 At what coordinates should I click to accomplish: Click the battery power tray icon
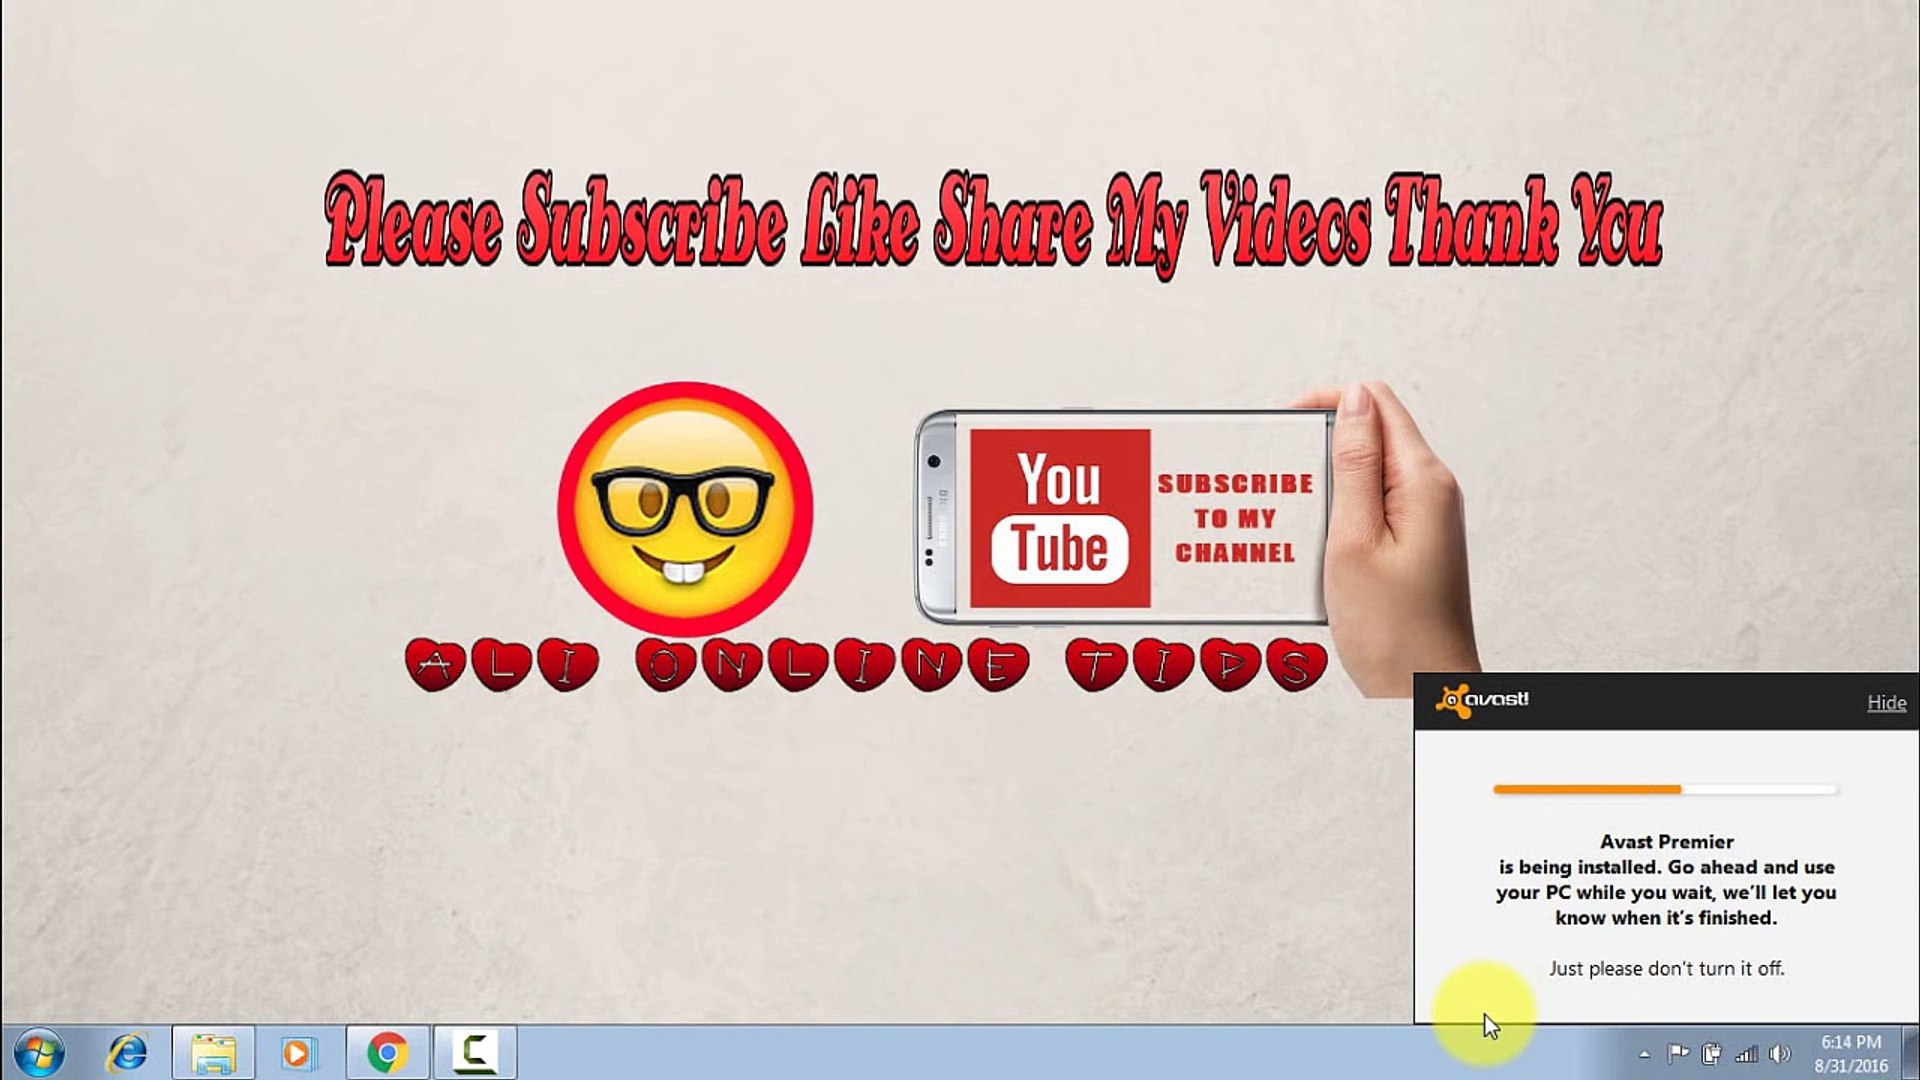1711,1054
